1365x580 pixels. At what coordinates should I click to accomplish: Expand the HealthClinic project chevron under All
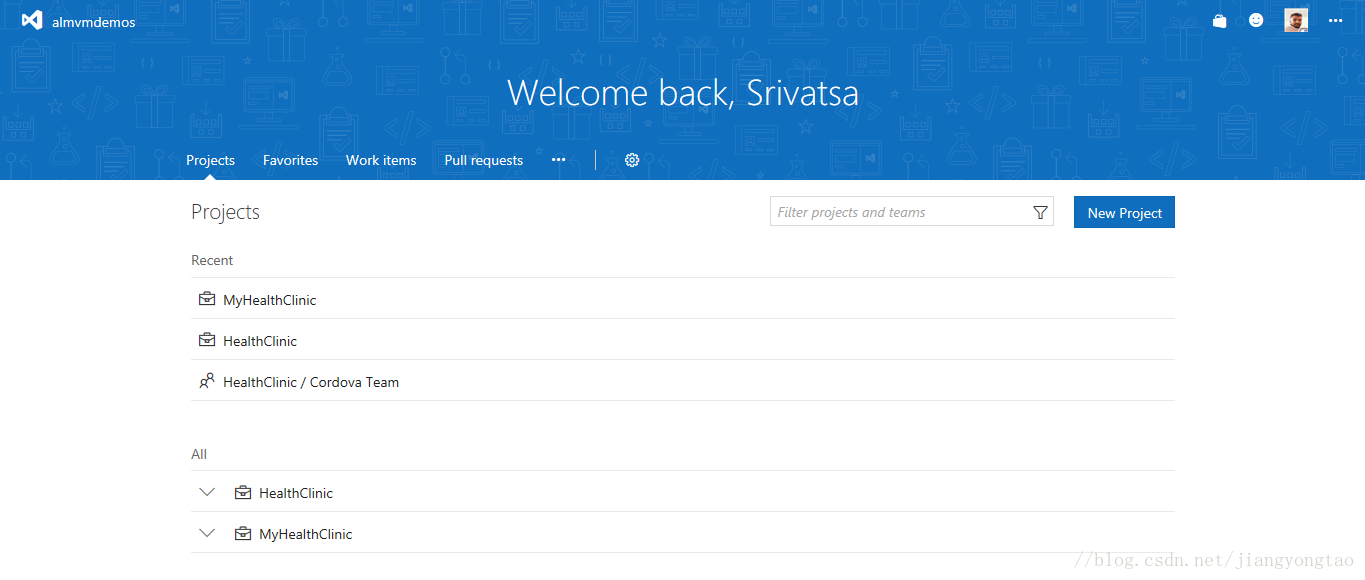tap(207, 492)
